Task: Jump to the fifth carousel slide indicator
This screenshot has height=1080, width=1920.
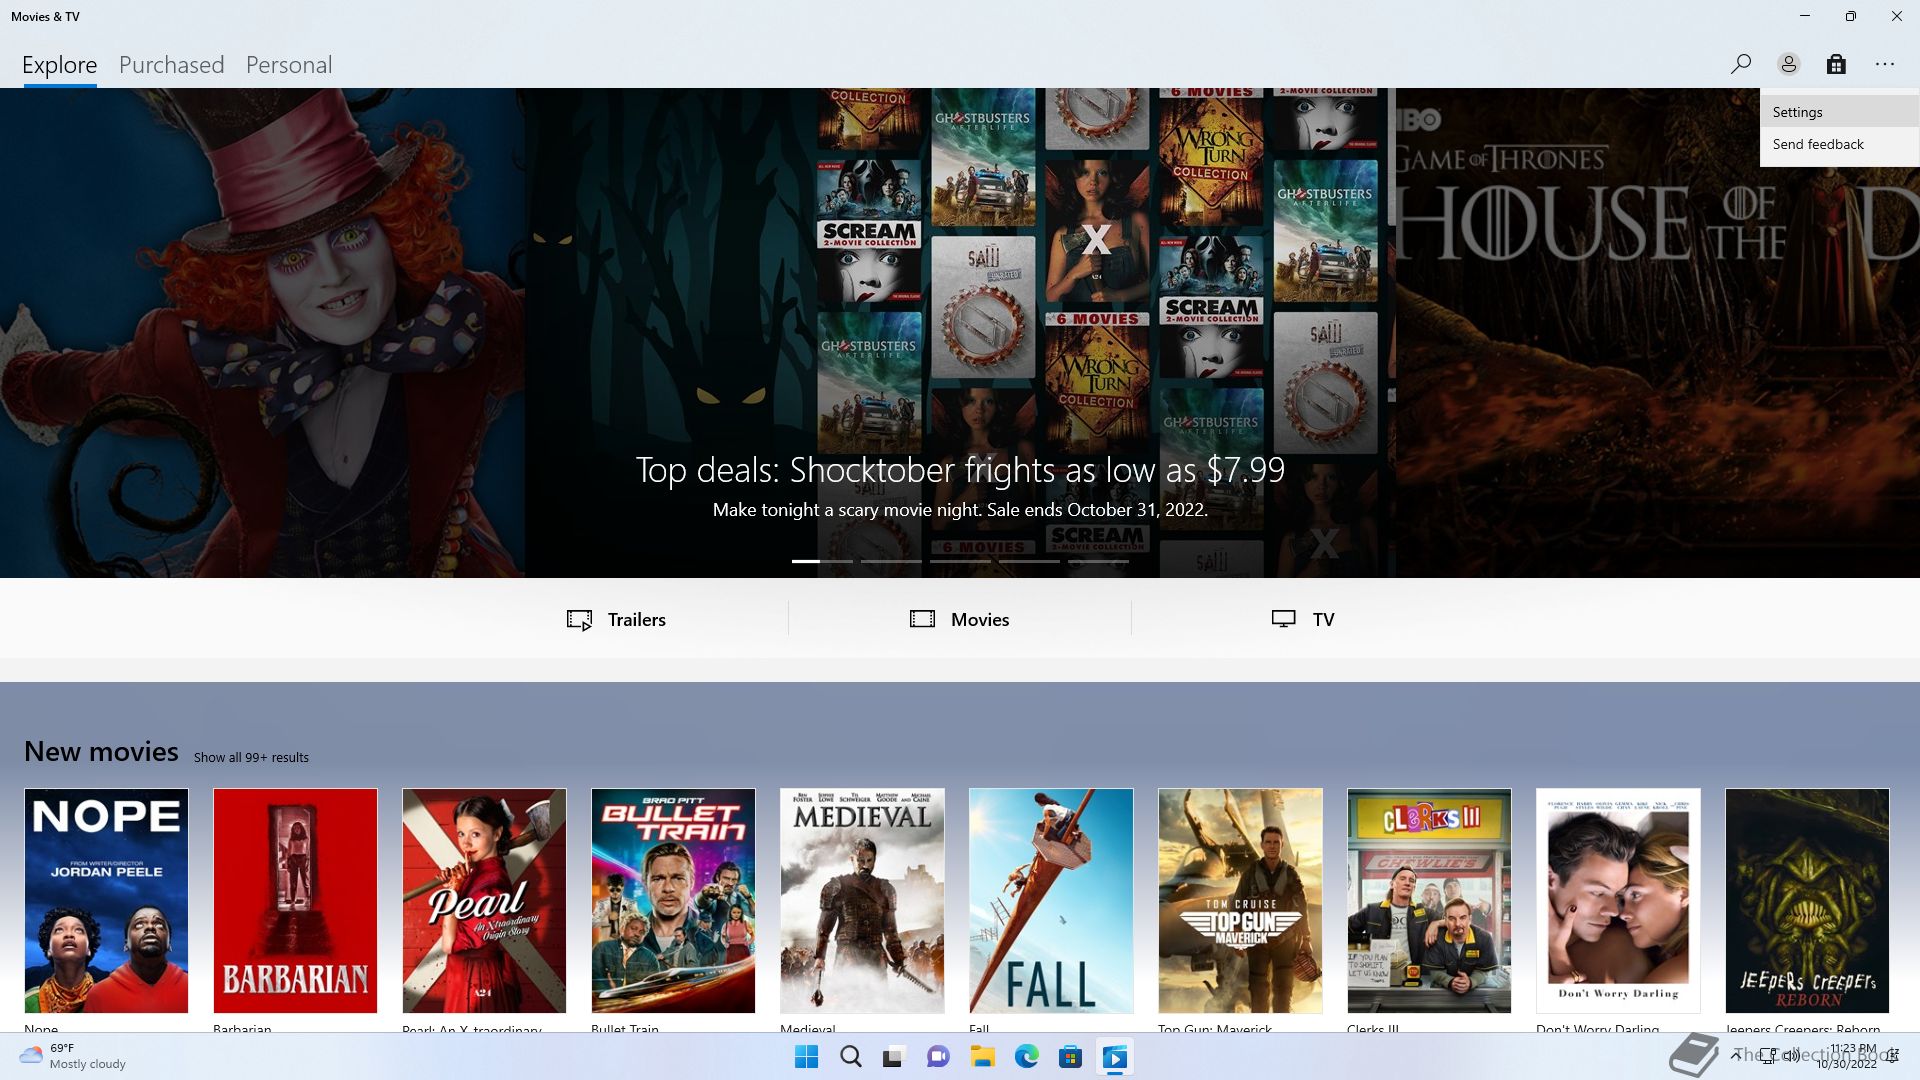Action: (x=1098, y=561)
